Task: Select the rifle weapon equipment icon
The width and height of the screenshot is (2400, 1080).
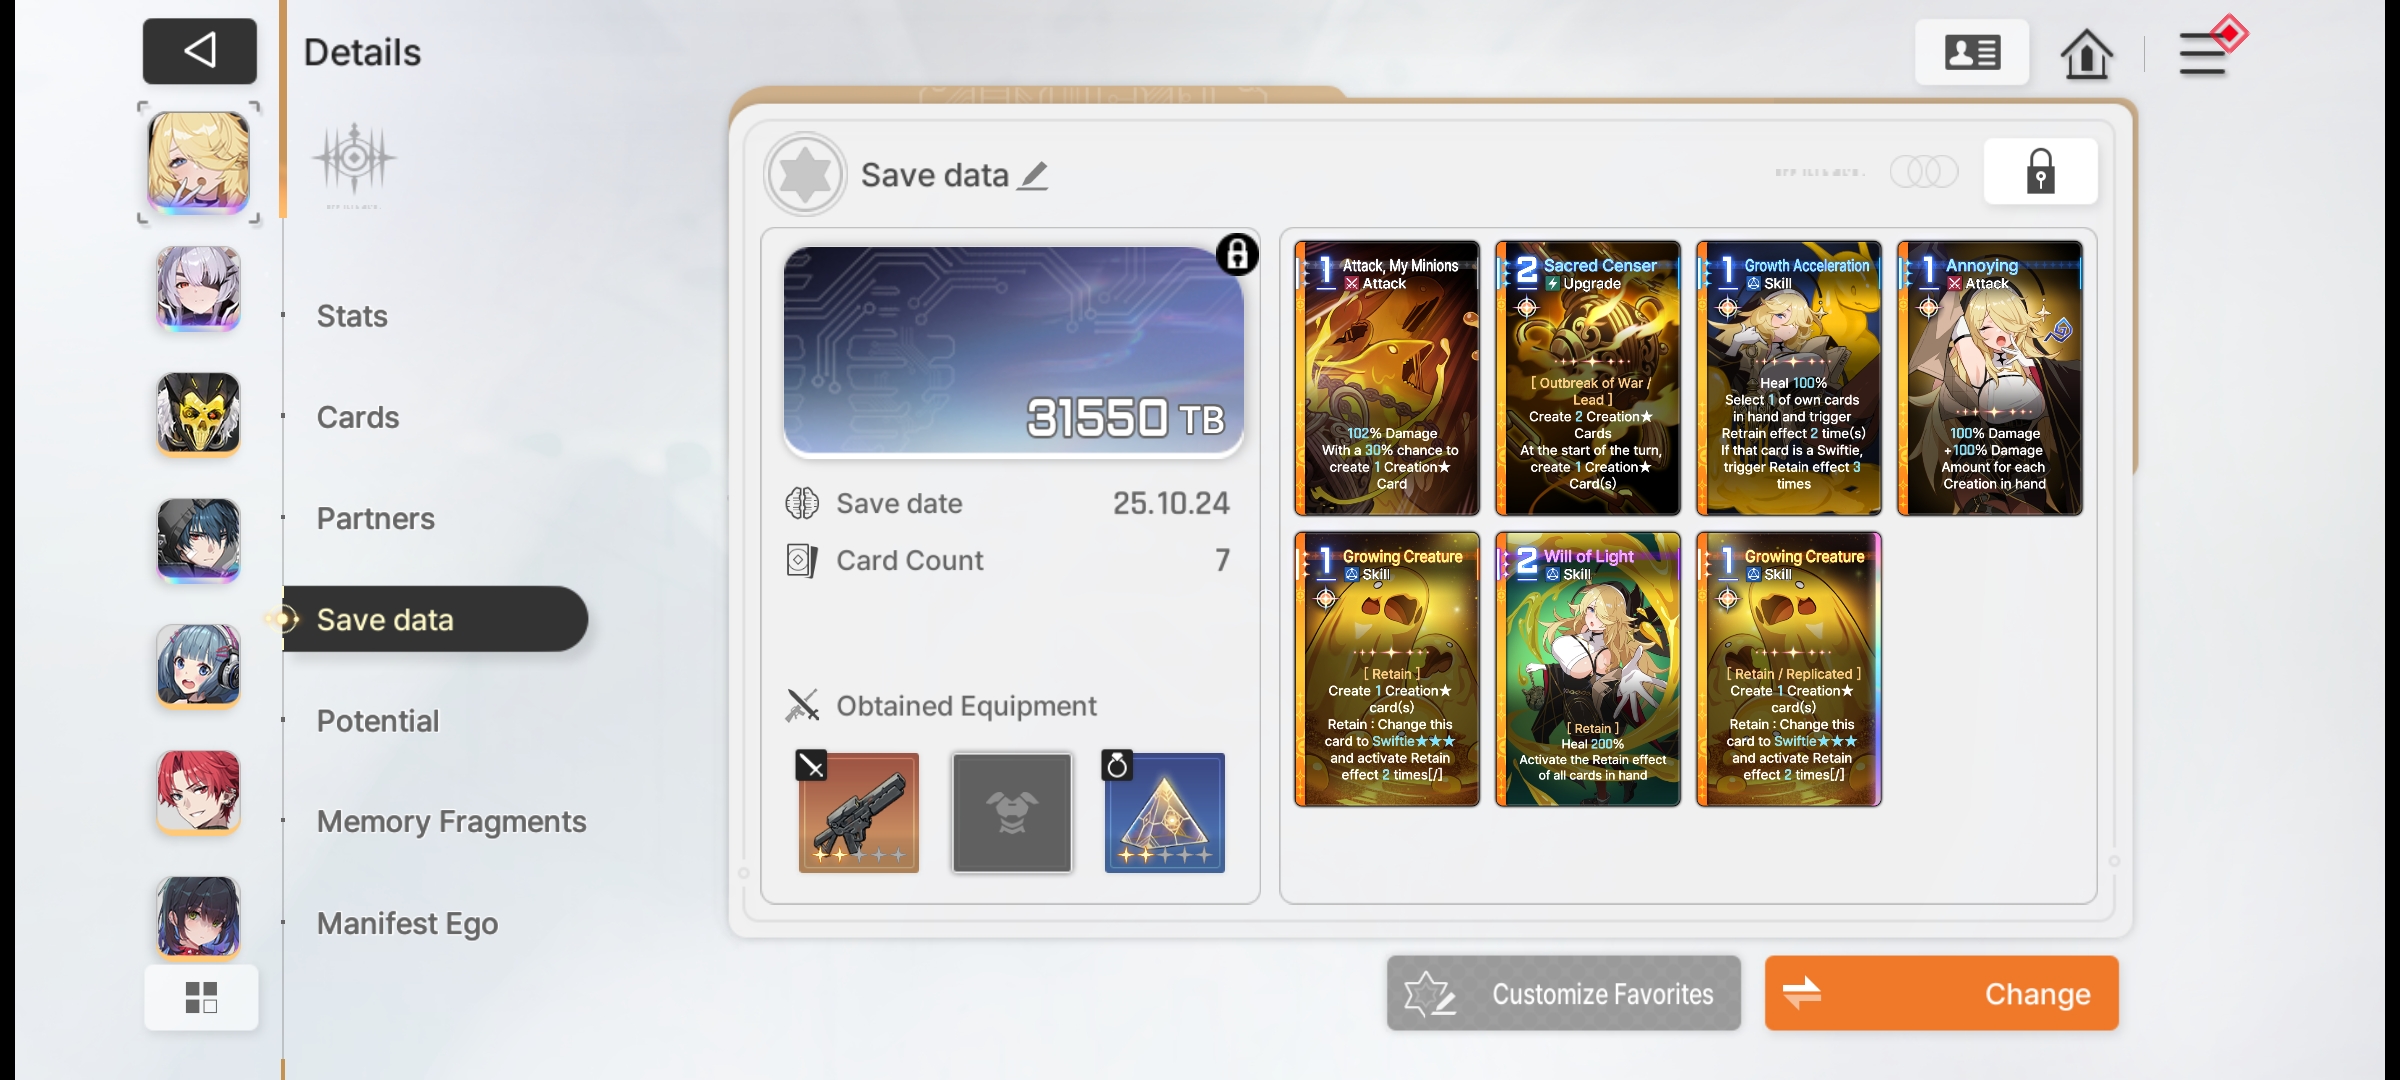Action: coord(858,812)
